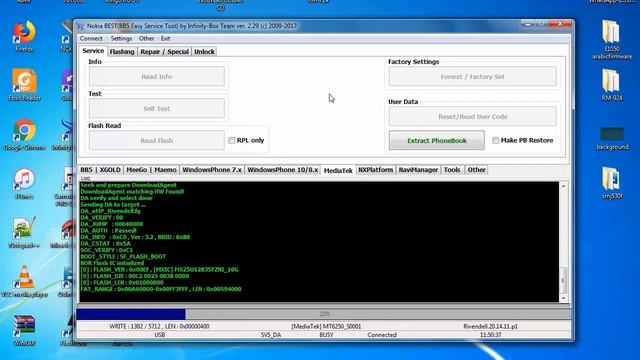Open the E1050 arabicfirmware folder on desktop
Viewport: 640px width, 360px height.
tap(612, 39)
